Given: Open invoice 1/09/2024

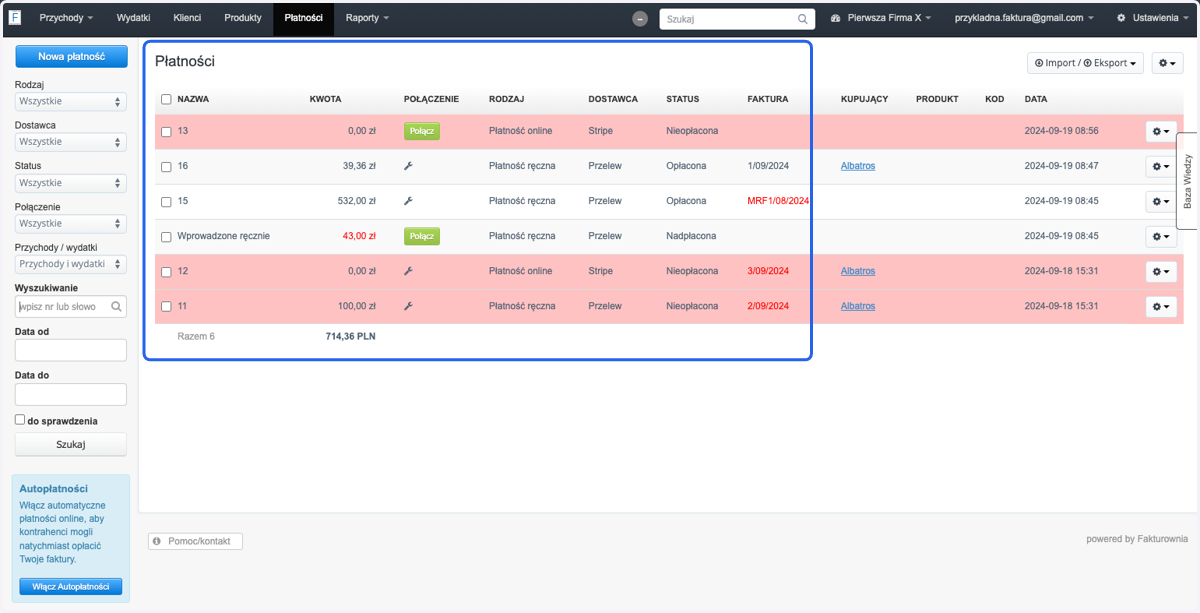Looking at the screenshot, I should pos(768,166).
